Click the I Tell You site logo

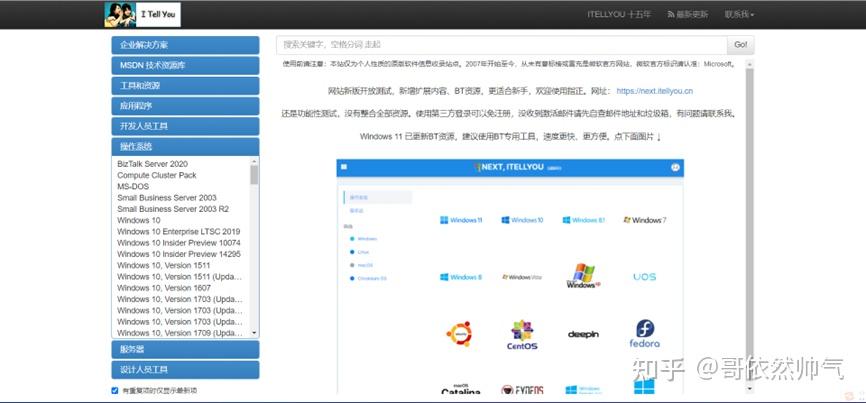pyautogui.click(x=142, y=14)
